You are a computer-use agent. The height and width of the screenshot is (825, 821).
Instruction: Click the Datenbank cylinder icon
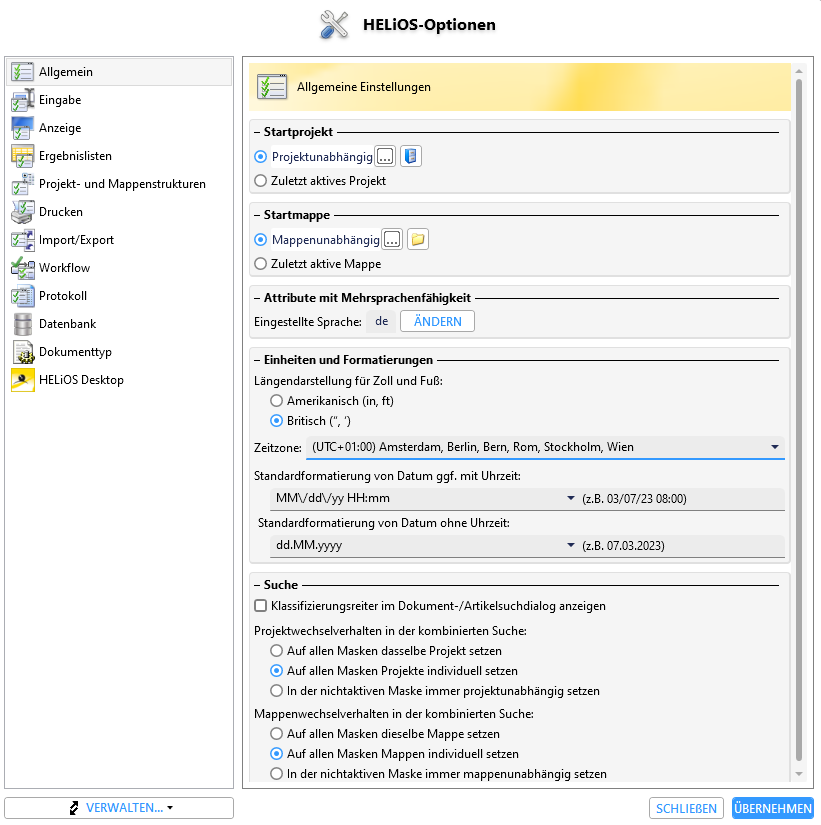coord(22,324)
